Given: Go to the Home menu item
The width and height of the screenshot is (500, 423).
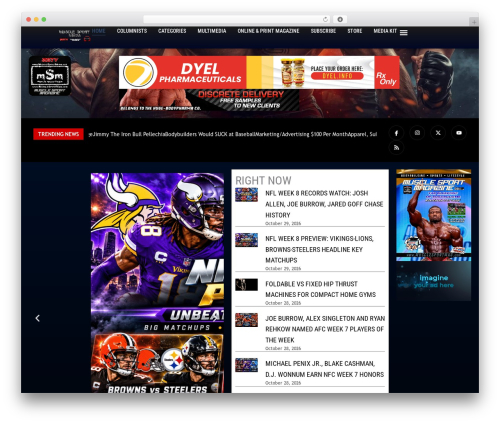Looking at the screenshot, I should tap(98, 31).
